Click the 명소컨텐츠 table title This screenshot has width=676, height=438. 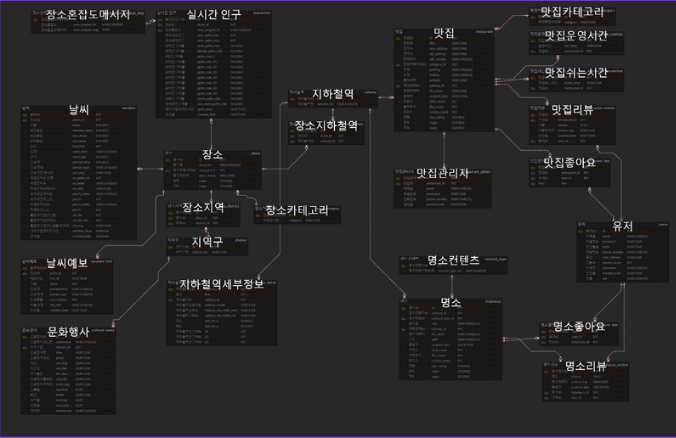coord(453,260)
